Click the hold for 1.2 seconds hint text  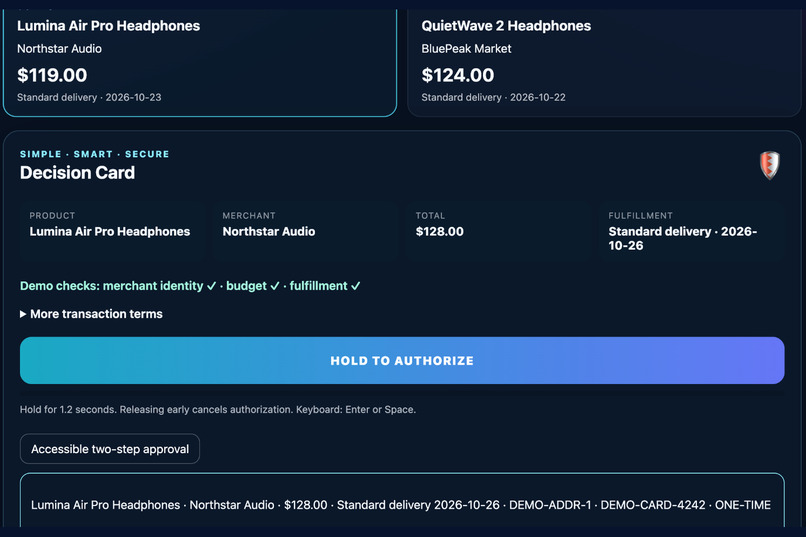218,410
